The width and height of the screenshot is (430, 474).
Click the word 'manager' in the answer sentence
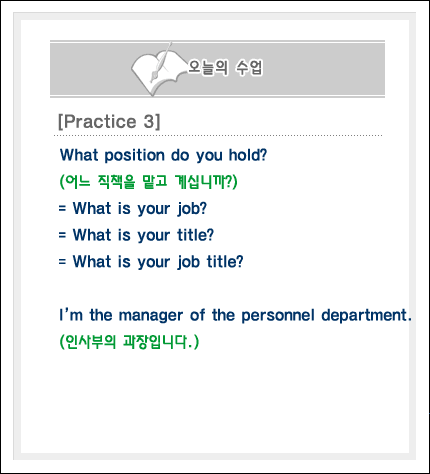coord(151,316)
